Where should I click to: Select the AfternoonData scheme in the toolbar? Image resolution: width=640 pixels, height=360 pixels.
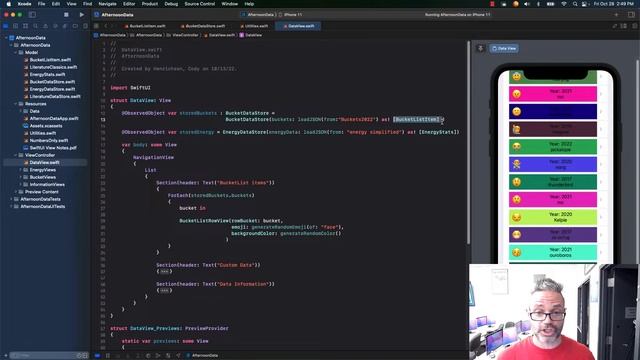coord(258,15)
